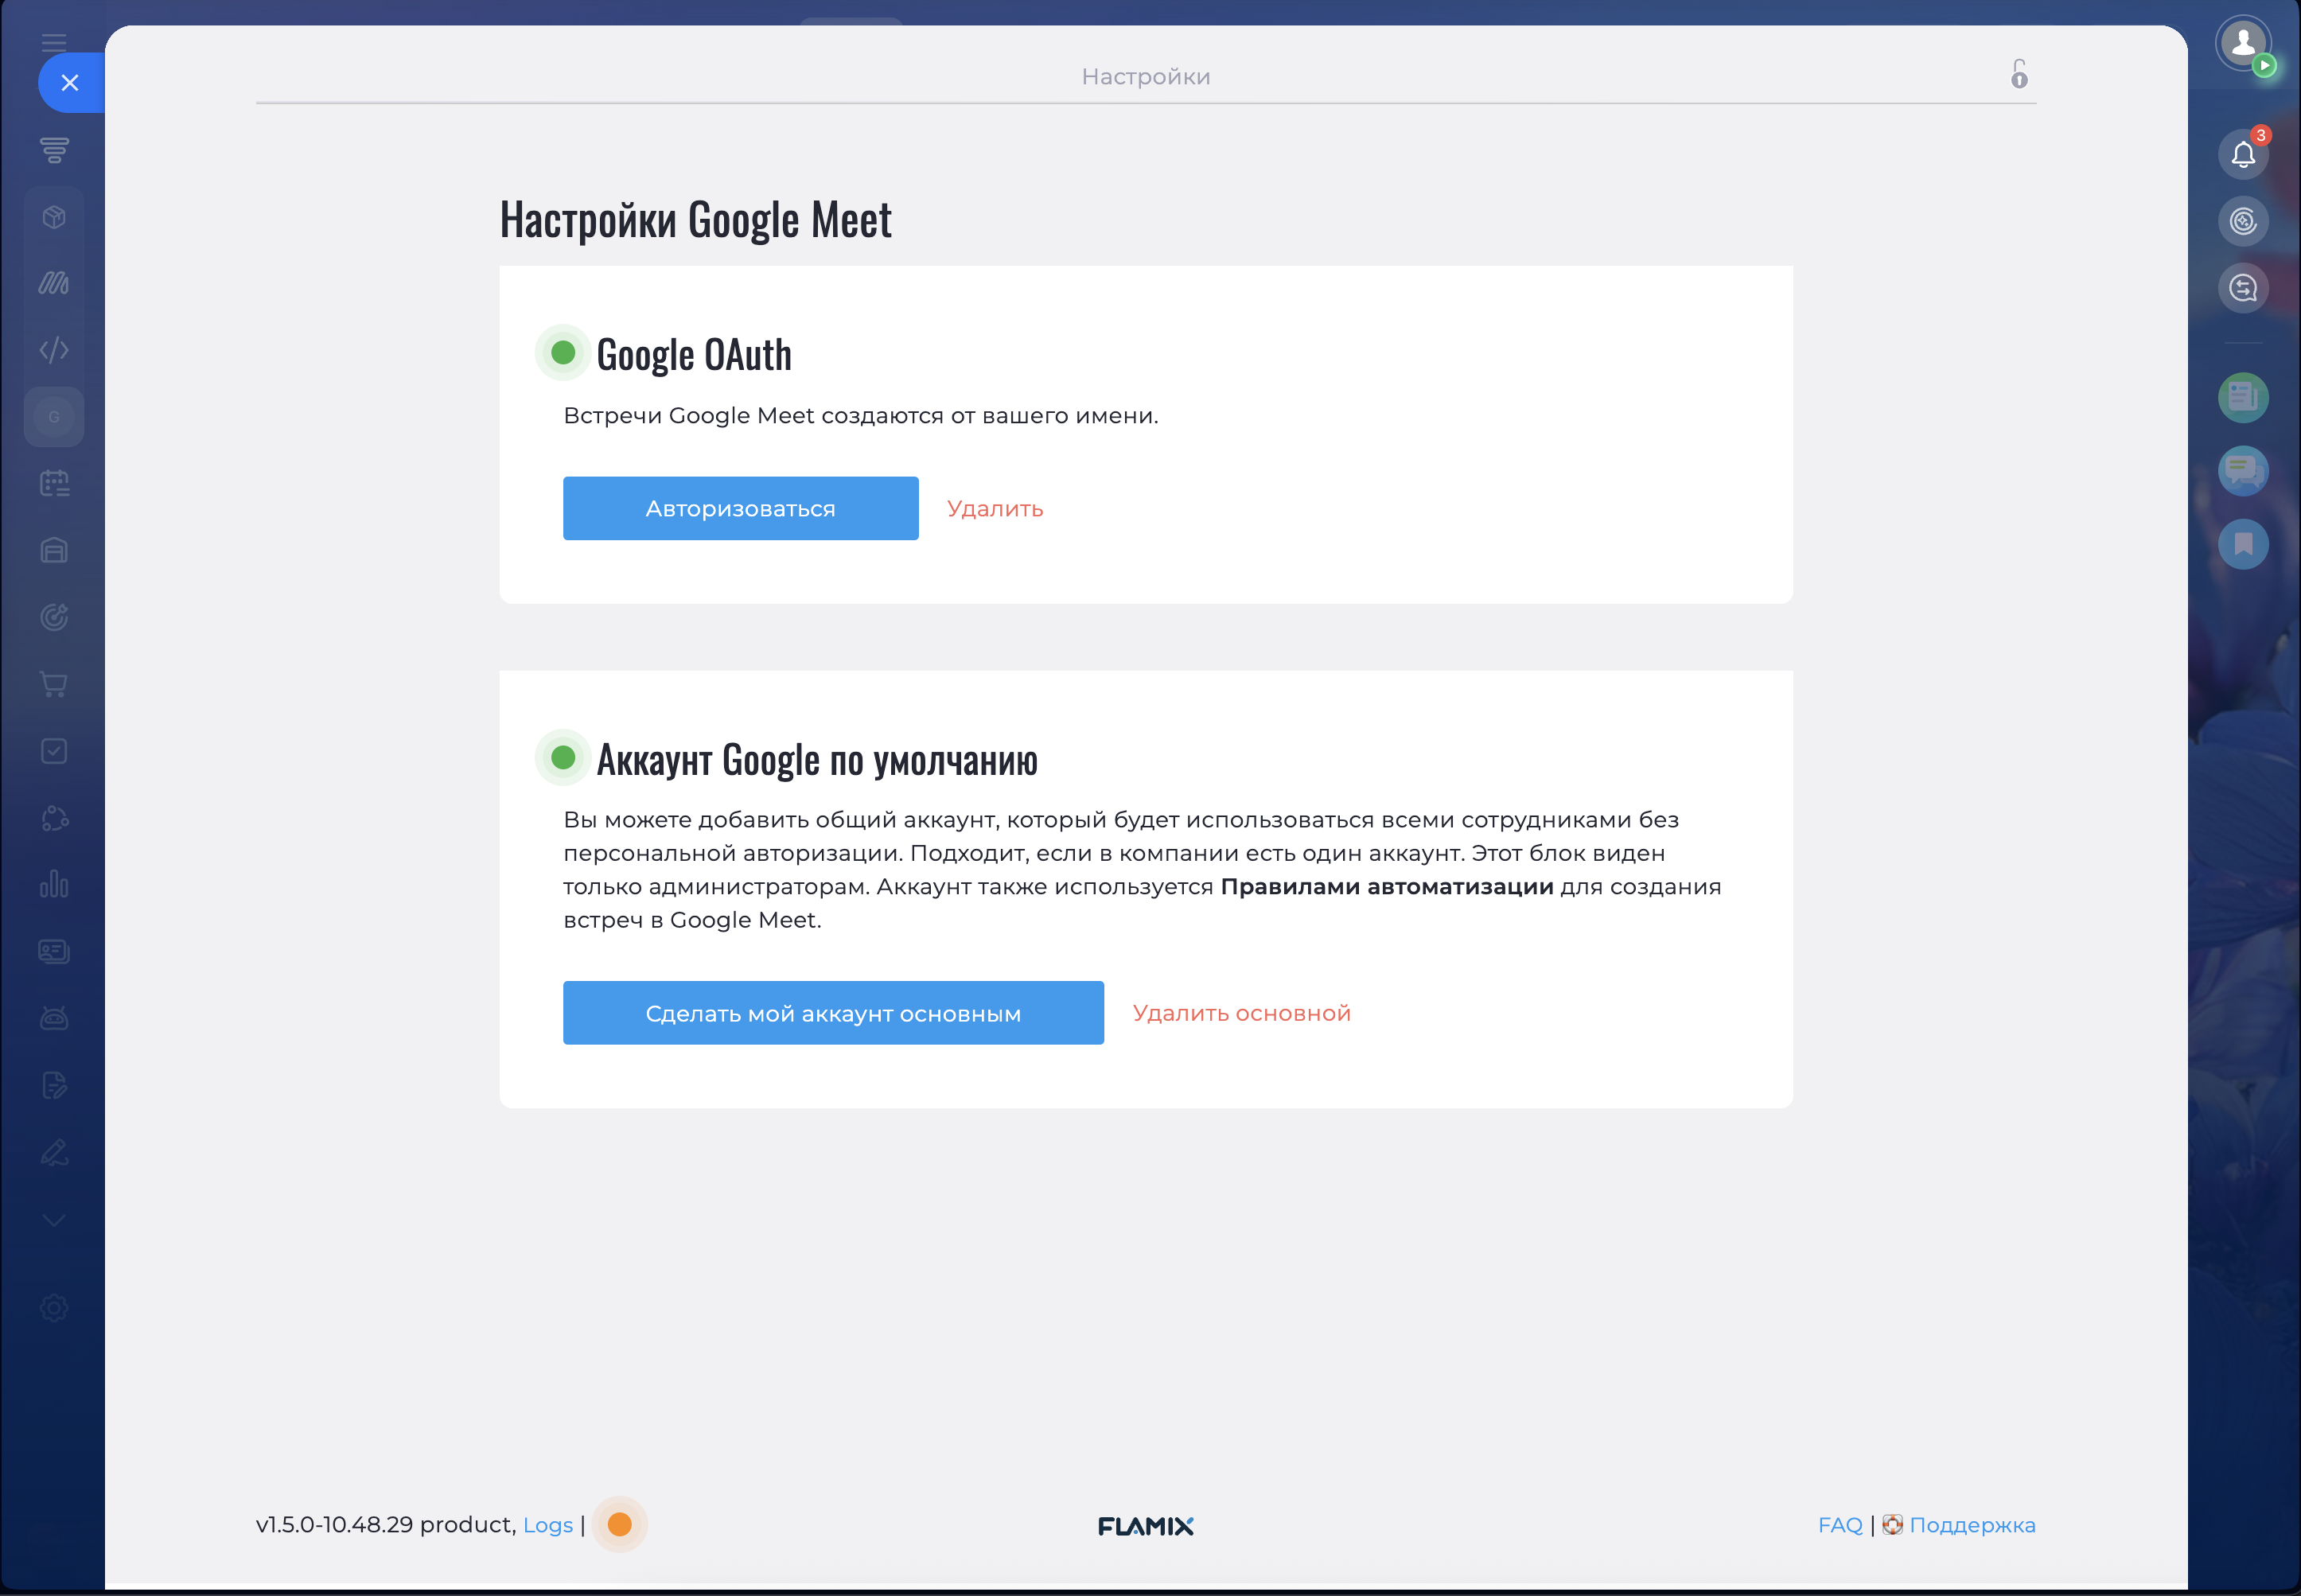
Task: Open the chat with arrows icon
Action: (2243, 288)
